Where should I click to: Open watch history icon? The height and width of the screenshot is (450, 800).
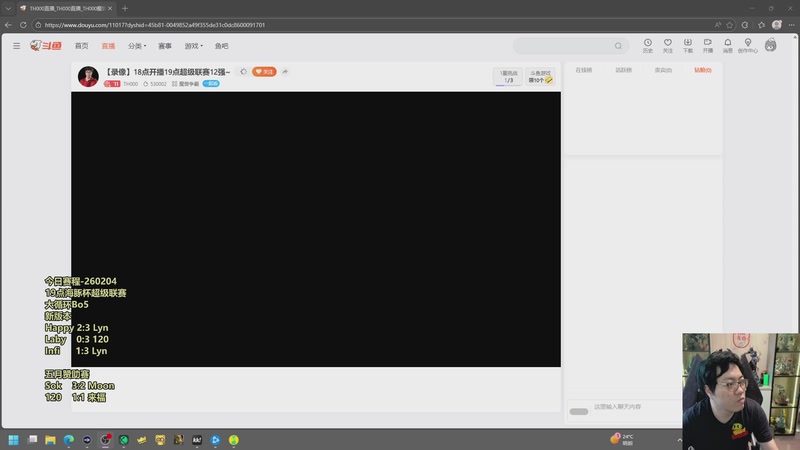(647, 45)
